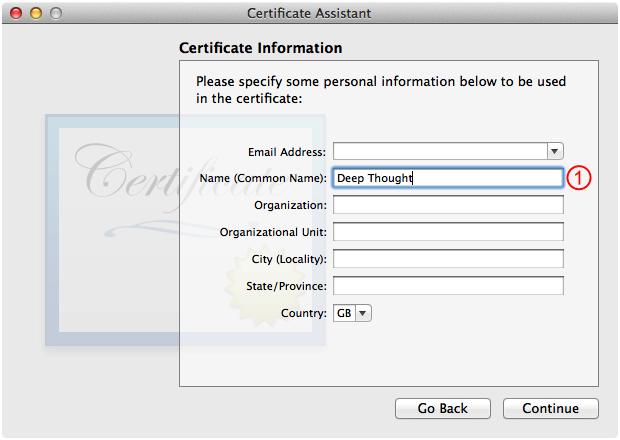Select the Organizational Unit input field
Viewport: 620px width, 440px height.
[x=448, y=232]
